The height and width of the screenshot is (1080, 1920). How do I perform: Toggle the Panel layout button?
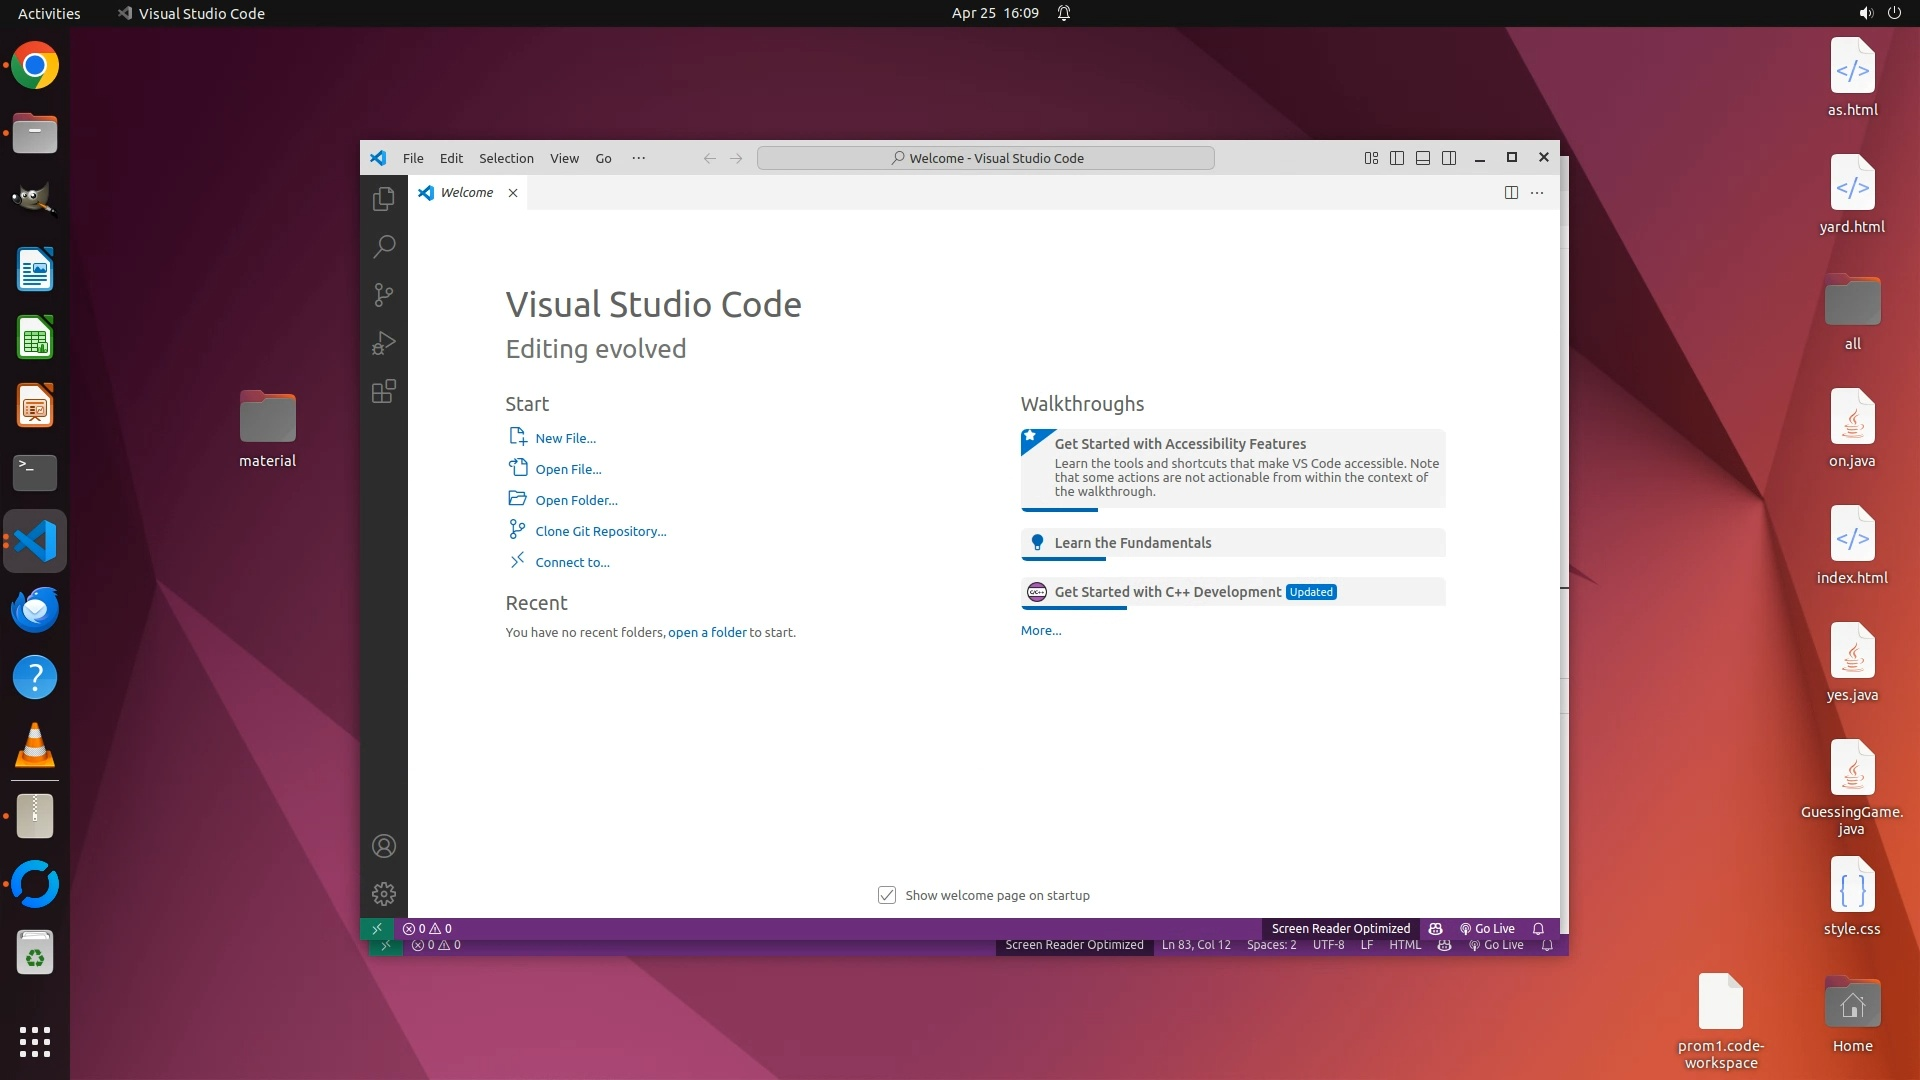(1423, 158)
